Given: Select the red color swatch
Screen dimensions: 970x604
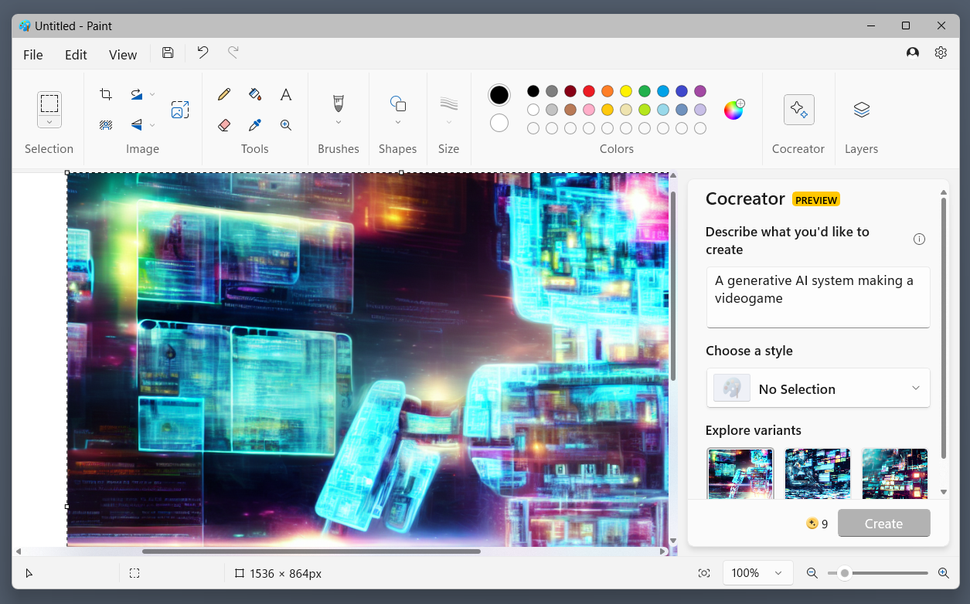Looking at the screenshot, I should tap(589, 90).
